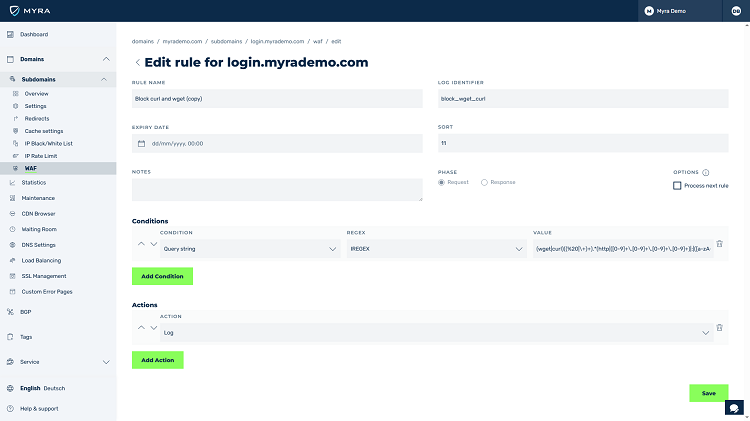This screenshot has width=750, height=421.
Task: Open SSL Management in the sidebar
Action: tap(44, 276)
